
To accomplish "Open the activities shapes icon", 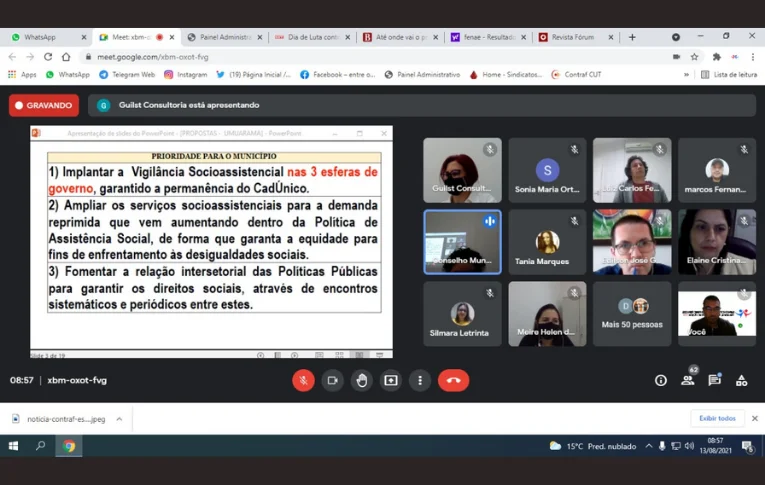I will pos(741,380).
